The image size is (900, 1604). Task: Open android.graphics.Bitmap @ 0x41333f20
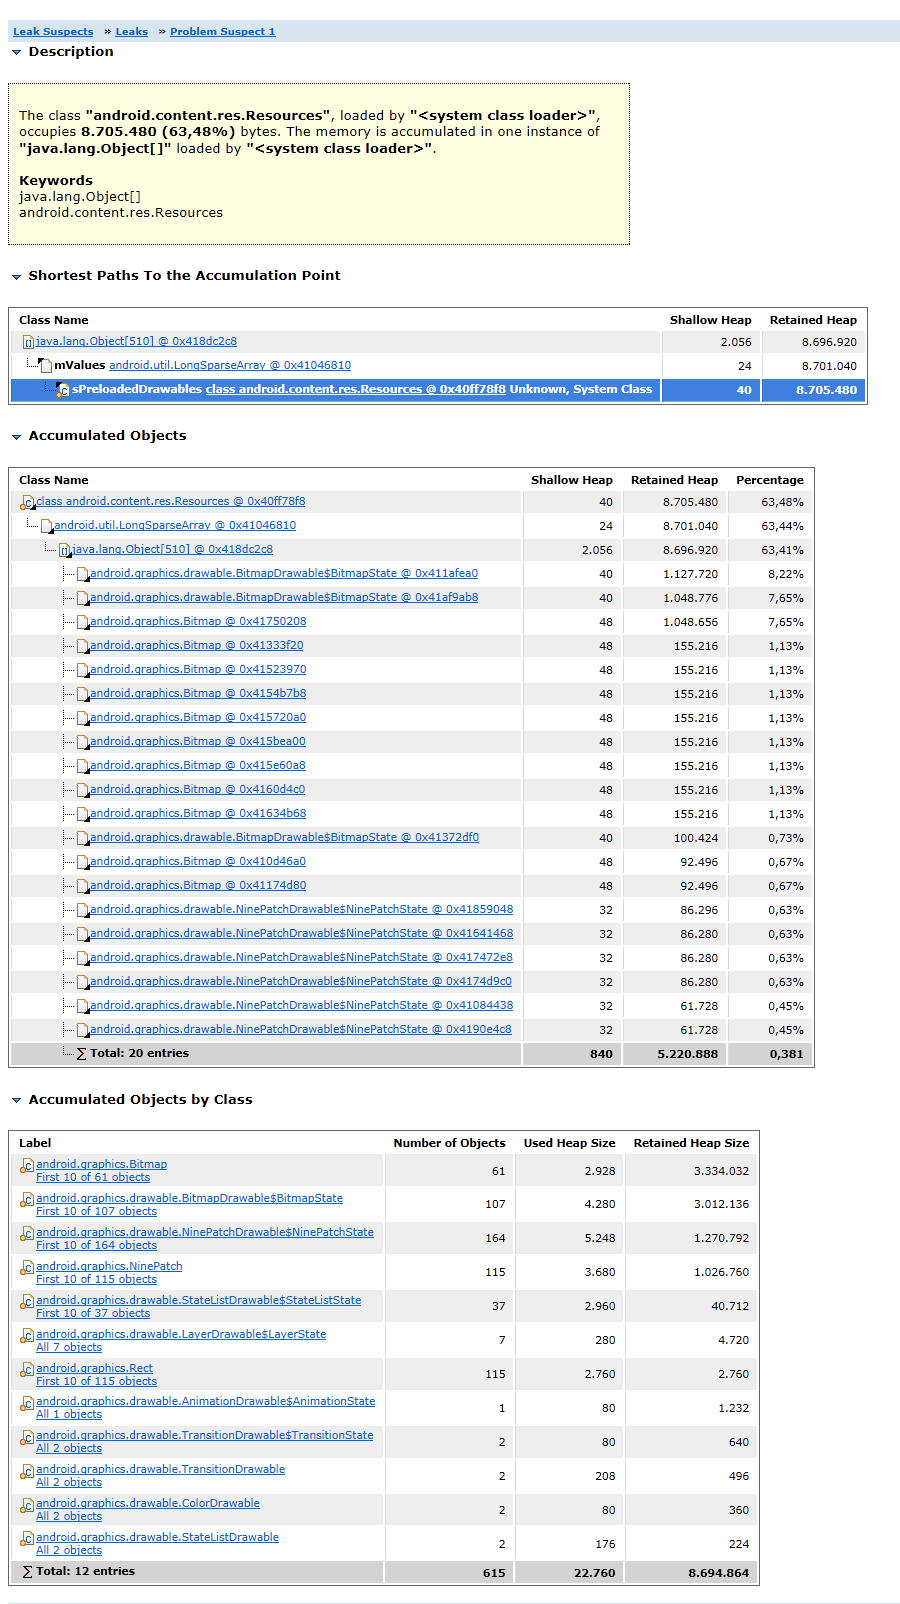point(196,645)
